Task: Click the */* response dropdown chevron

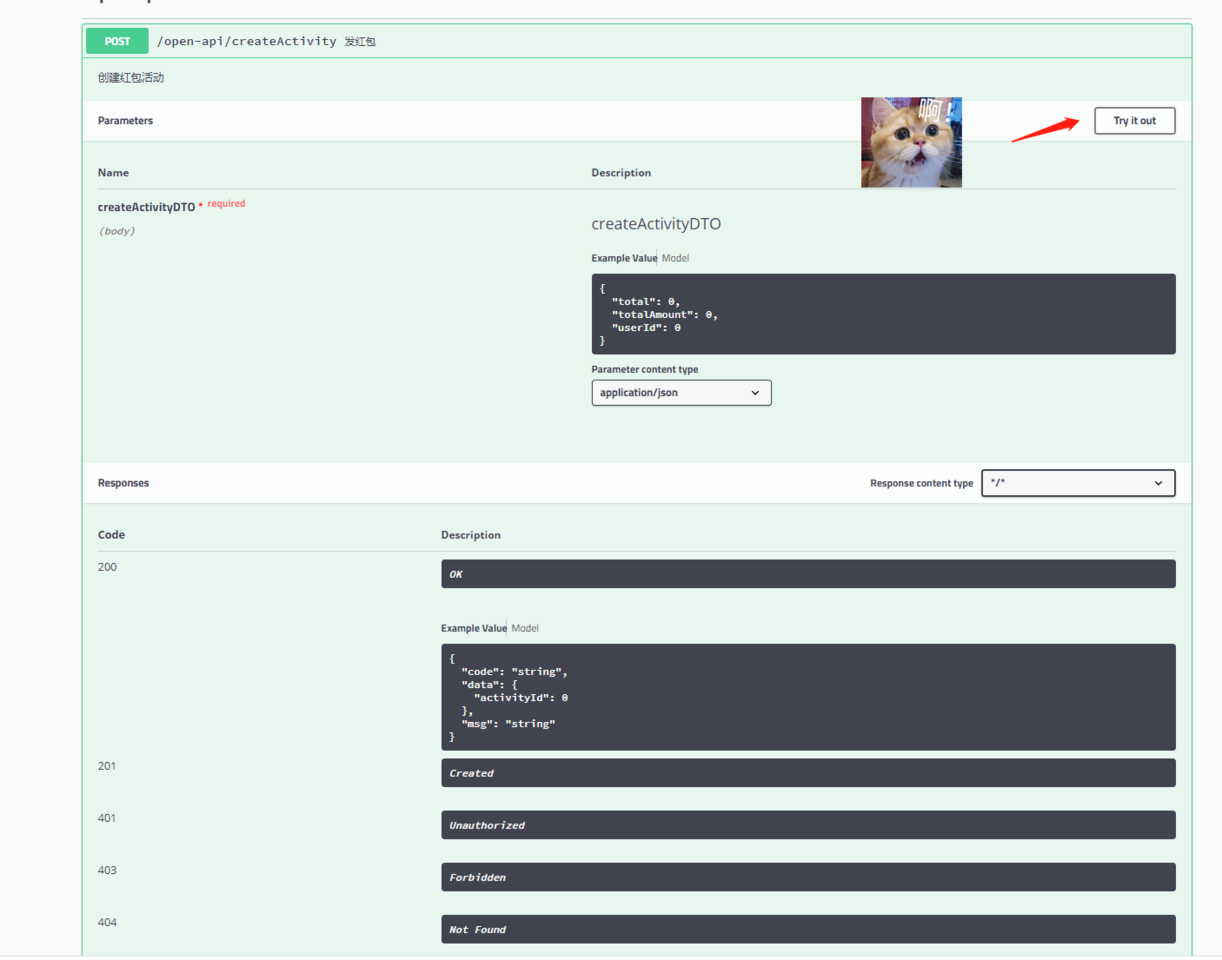Action: point(1158,483)
